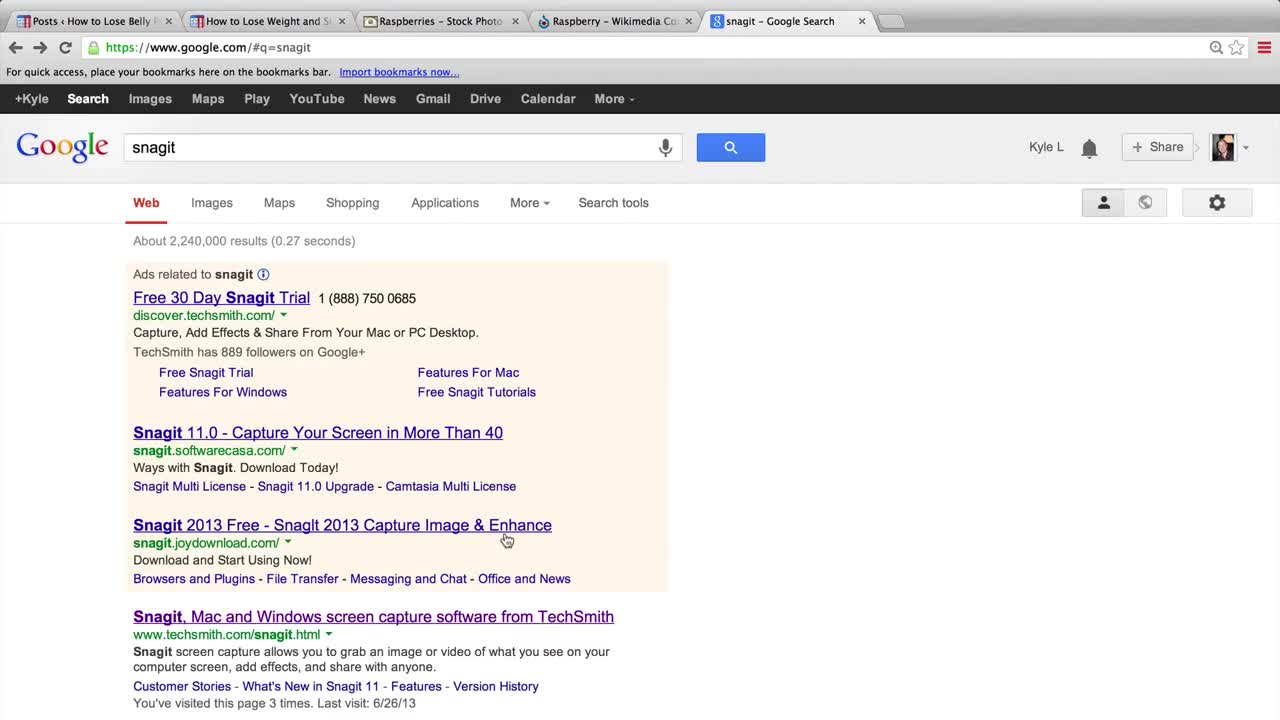This screenshot has width=1280, height=720.
Task: Open account dropdown arrow beside profile photo
Action: [1246, 148]
